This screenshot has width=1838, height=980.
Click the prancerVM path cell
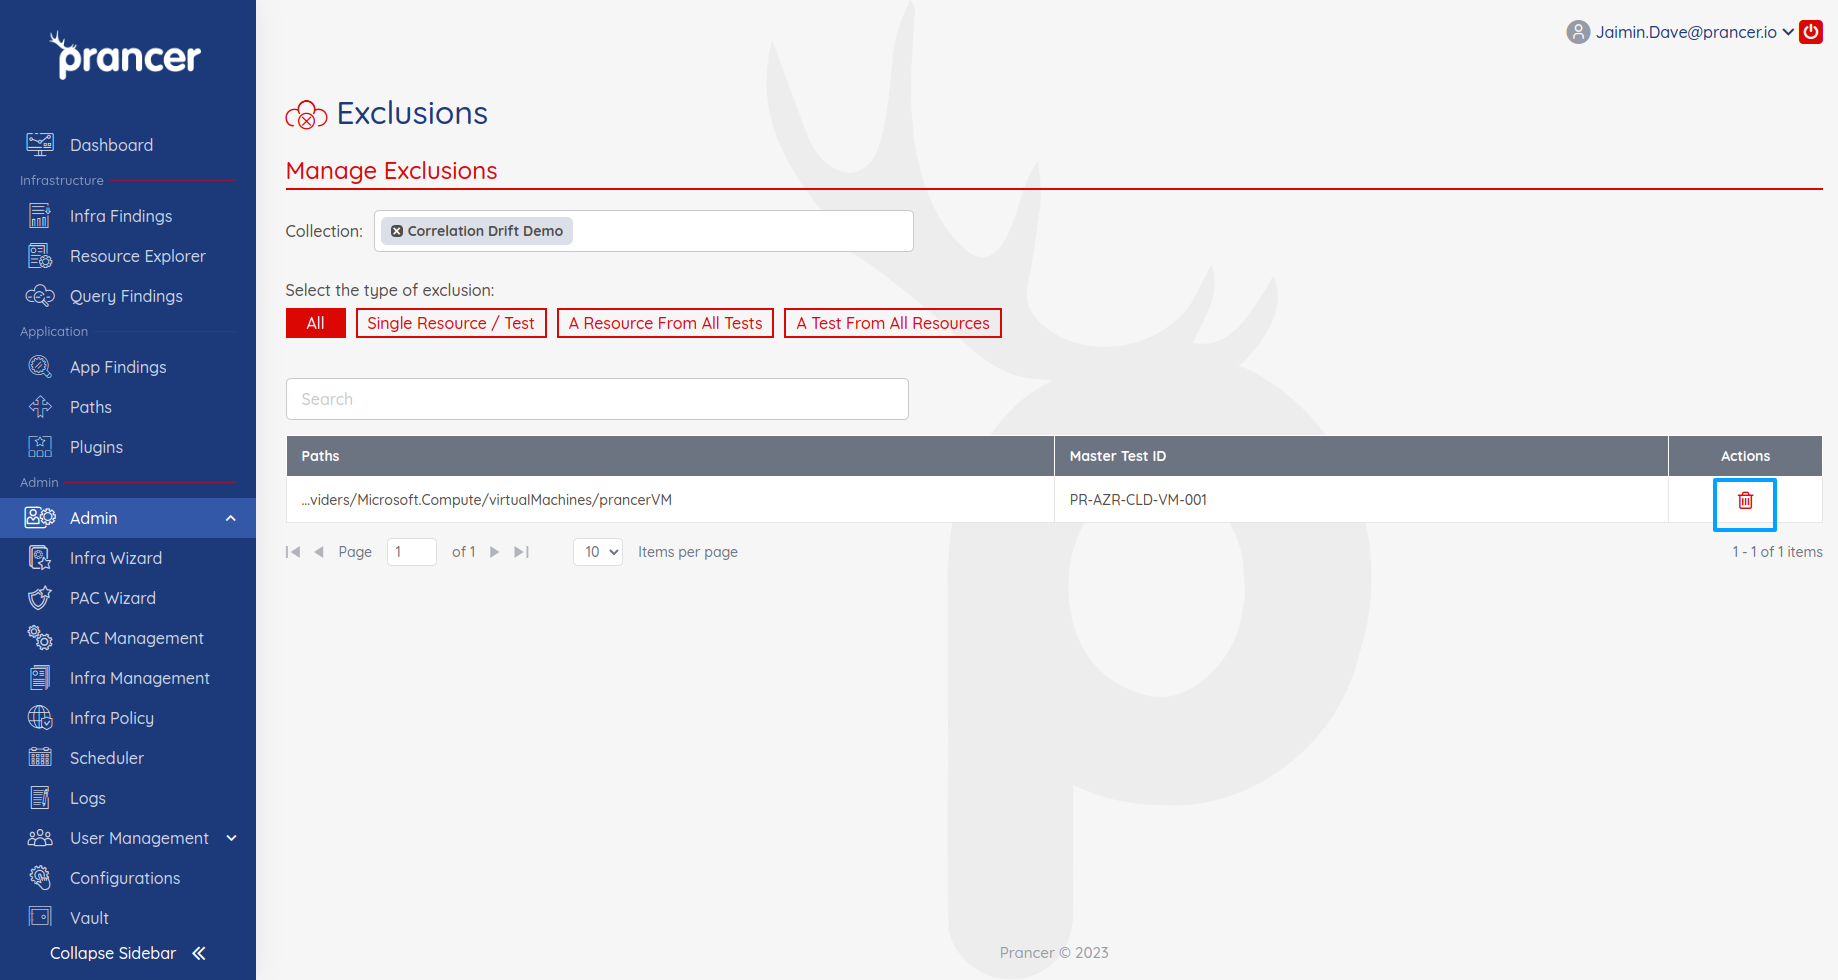tap(670, 500)
